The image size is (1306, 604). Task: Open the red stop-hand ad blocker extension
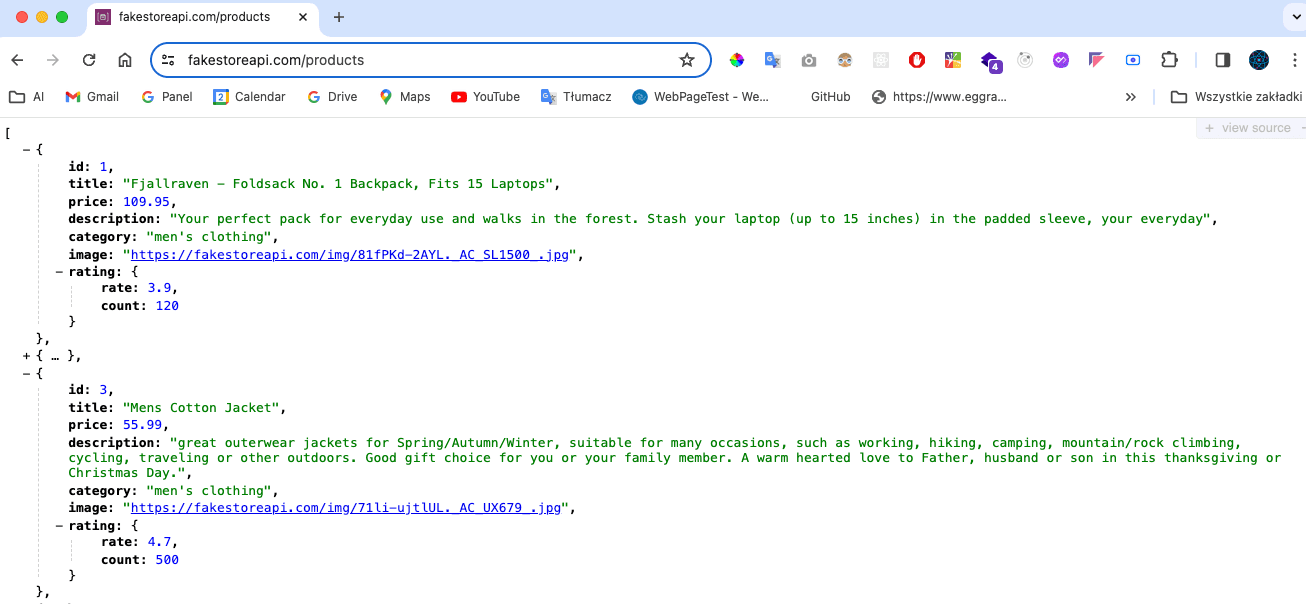917,60
